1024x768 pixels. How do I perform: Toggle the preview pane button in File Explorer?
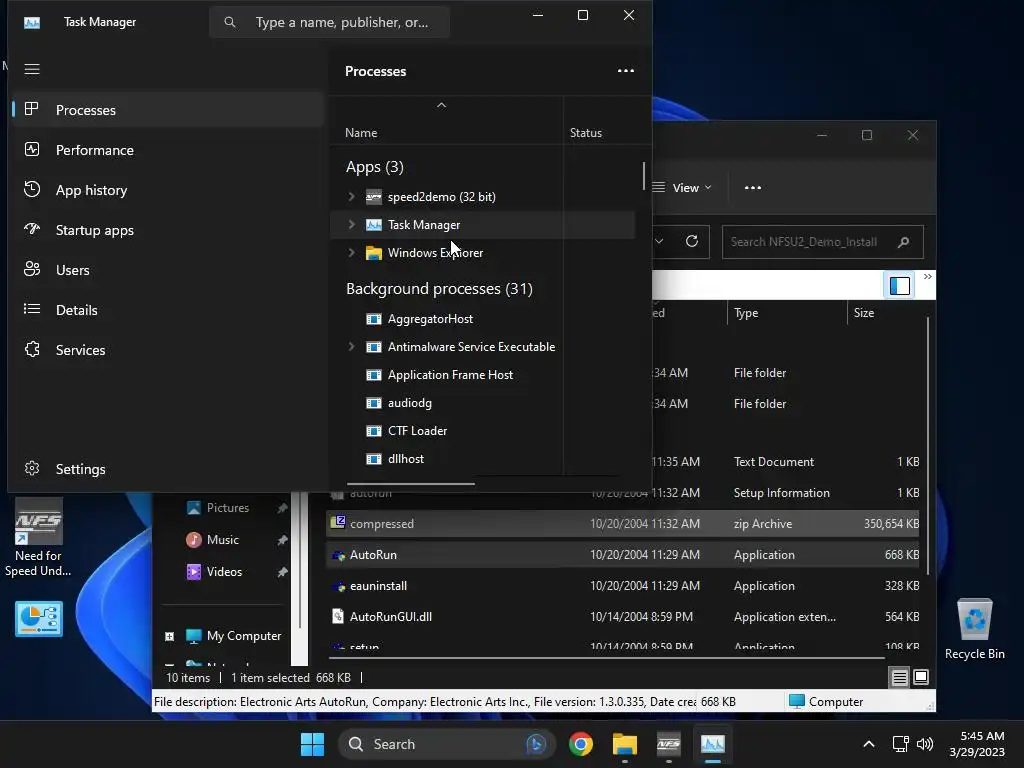pyautogui.click(x=900, y=285)
